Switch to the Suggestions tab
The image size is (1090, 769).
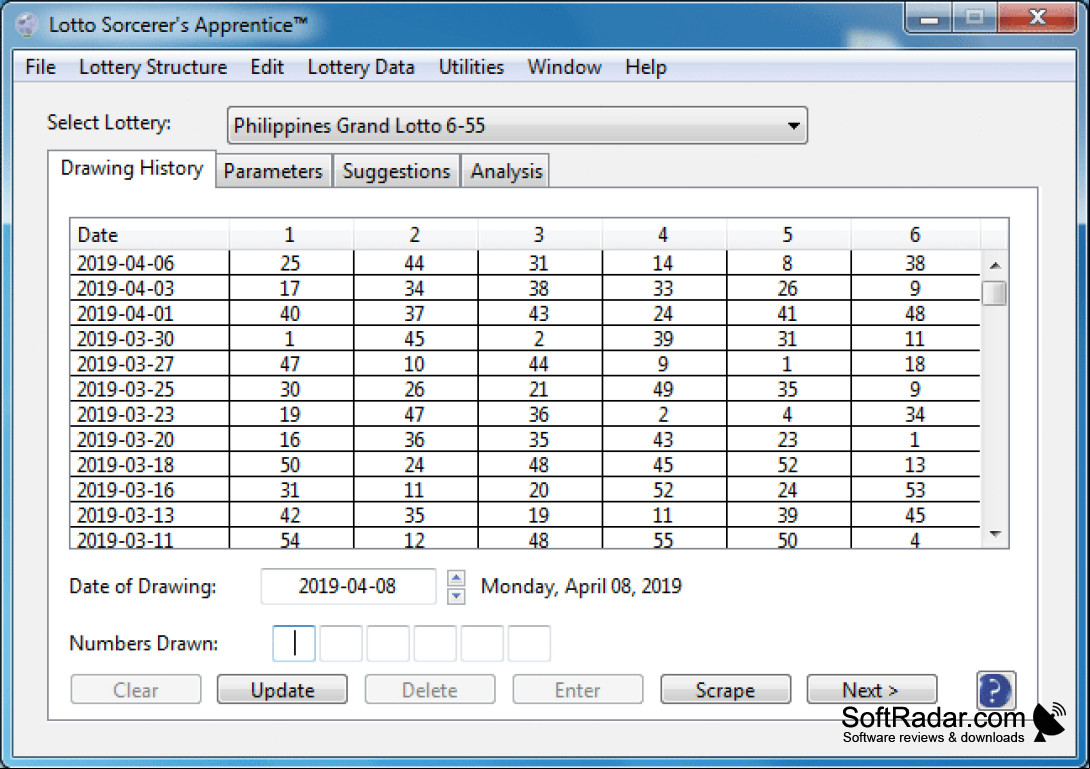tap(396, 171)
